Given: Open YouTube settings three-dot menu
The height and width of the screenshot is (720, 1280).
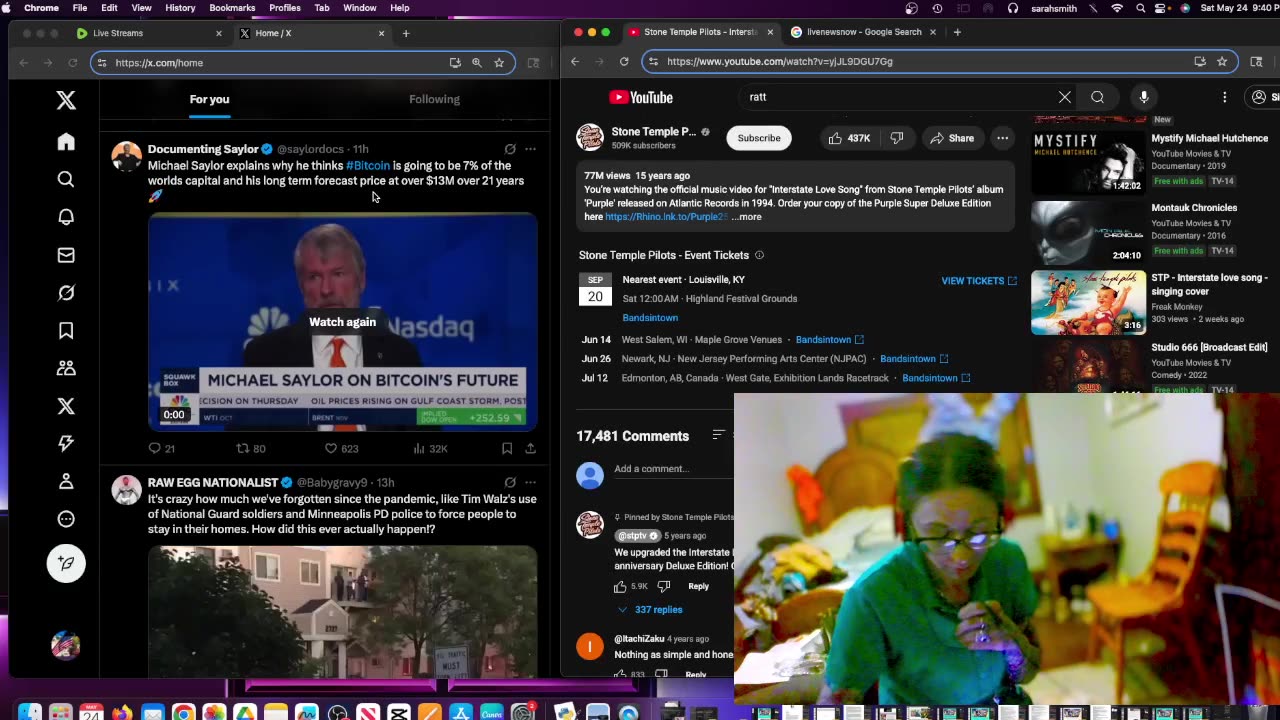Looking at the screenshot, I should tap(1224, 97).
